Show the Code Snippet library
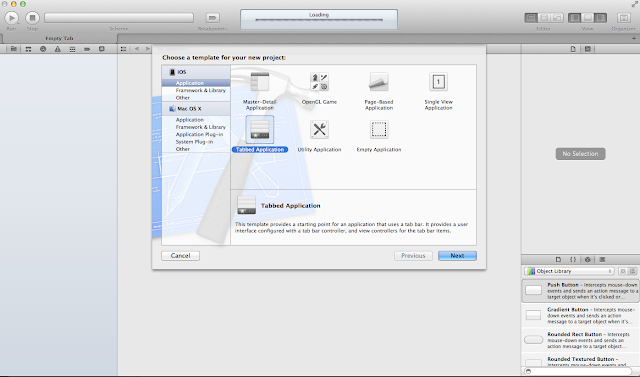The height and width of the screenshot is (377, 640). 573,259
